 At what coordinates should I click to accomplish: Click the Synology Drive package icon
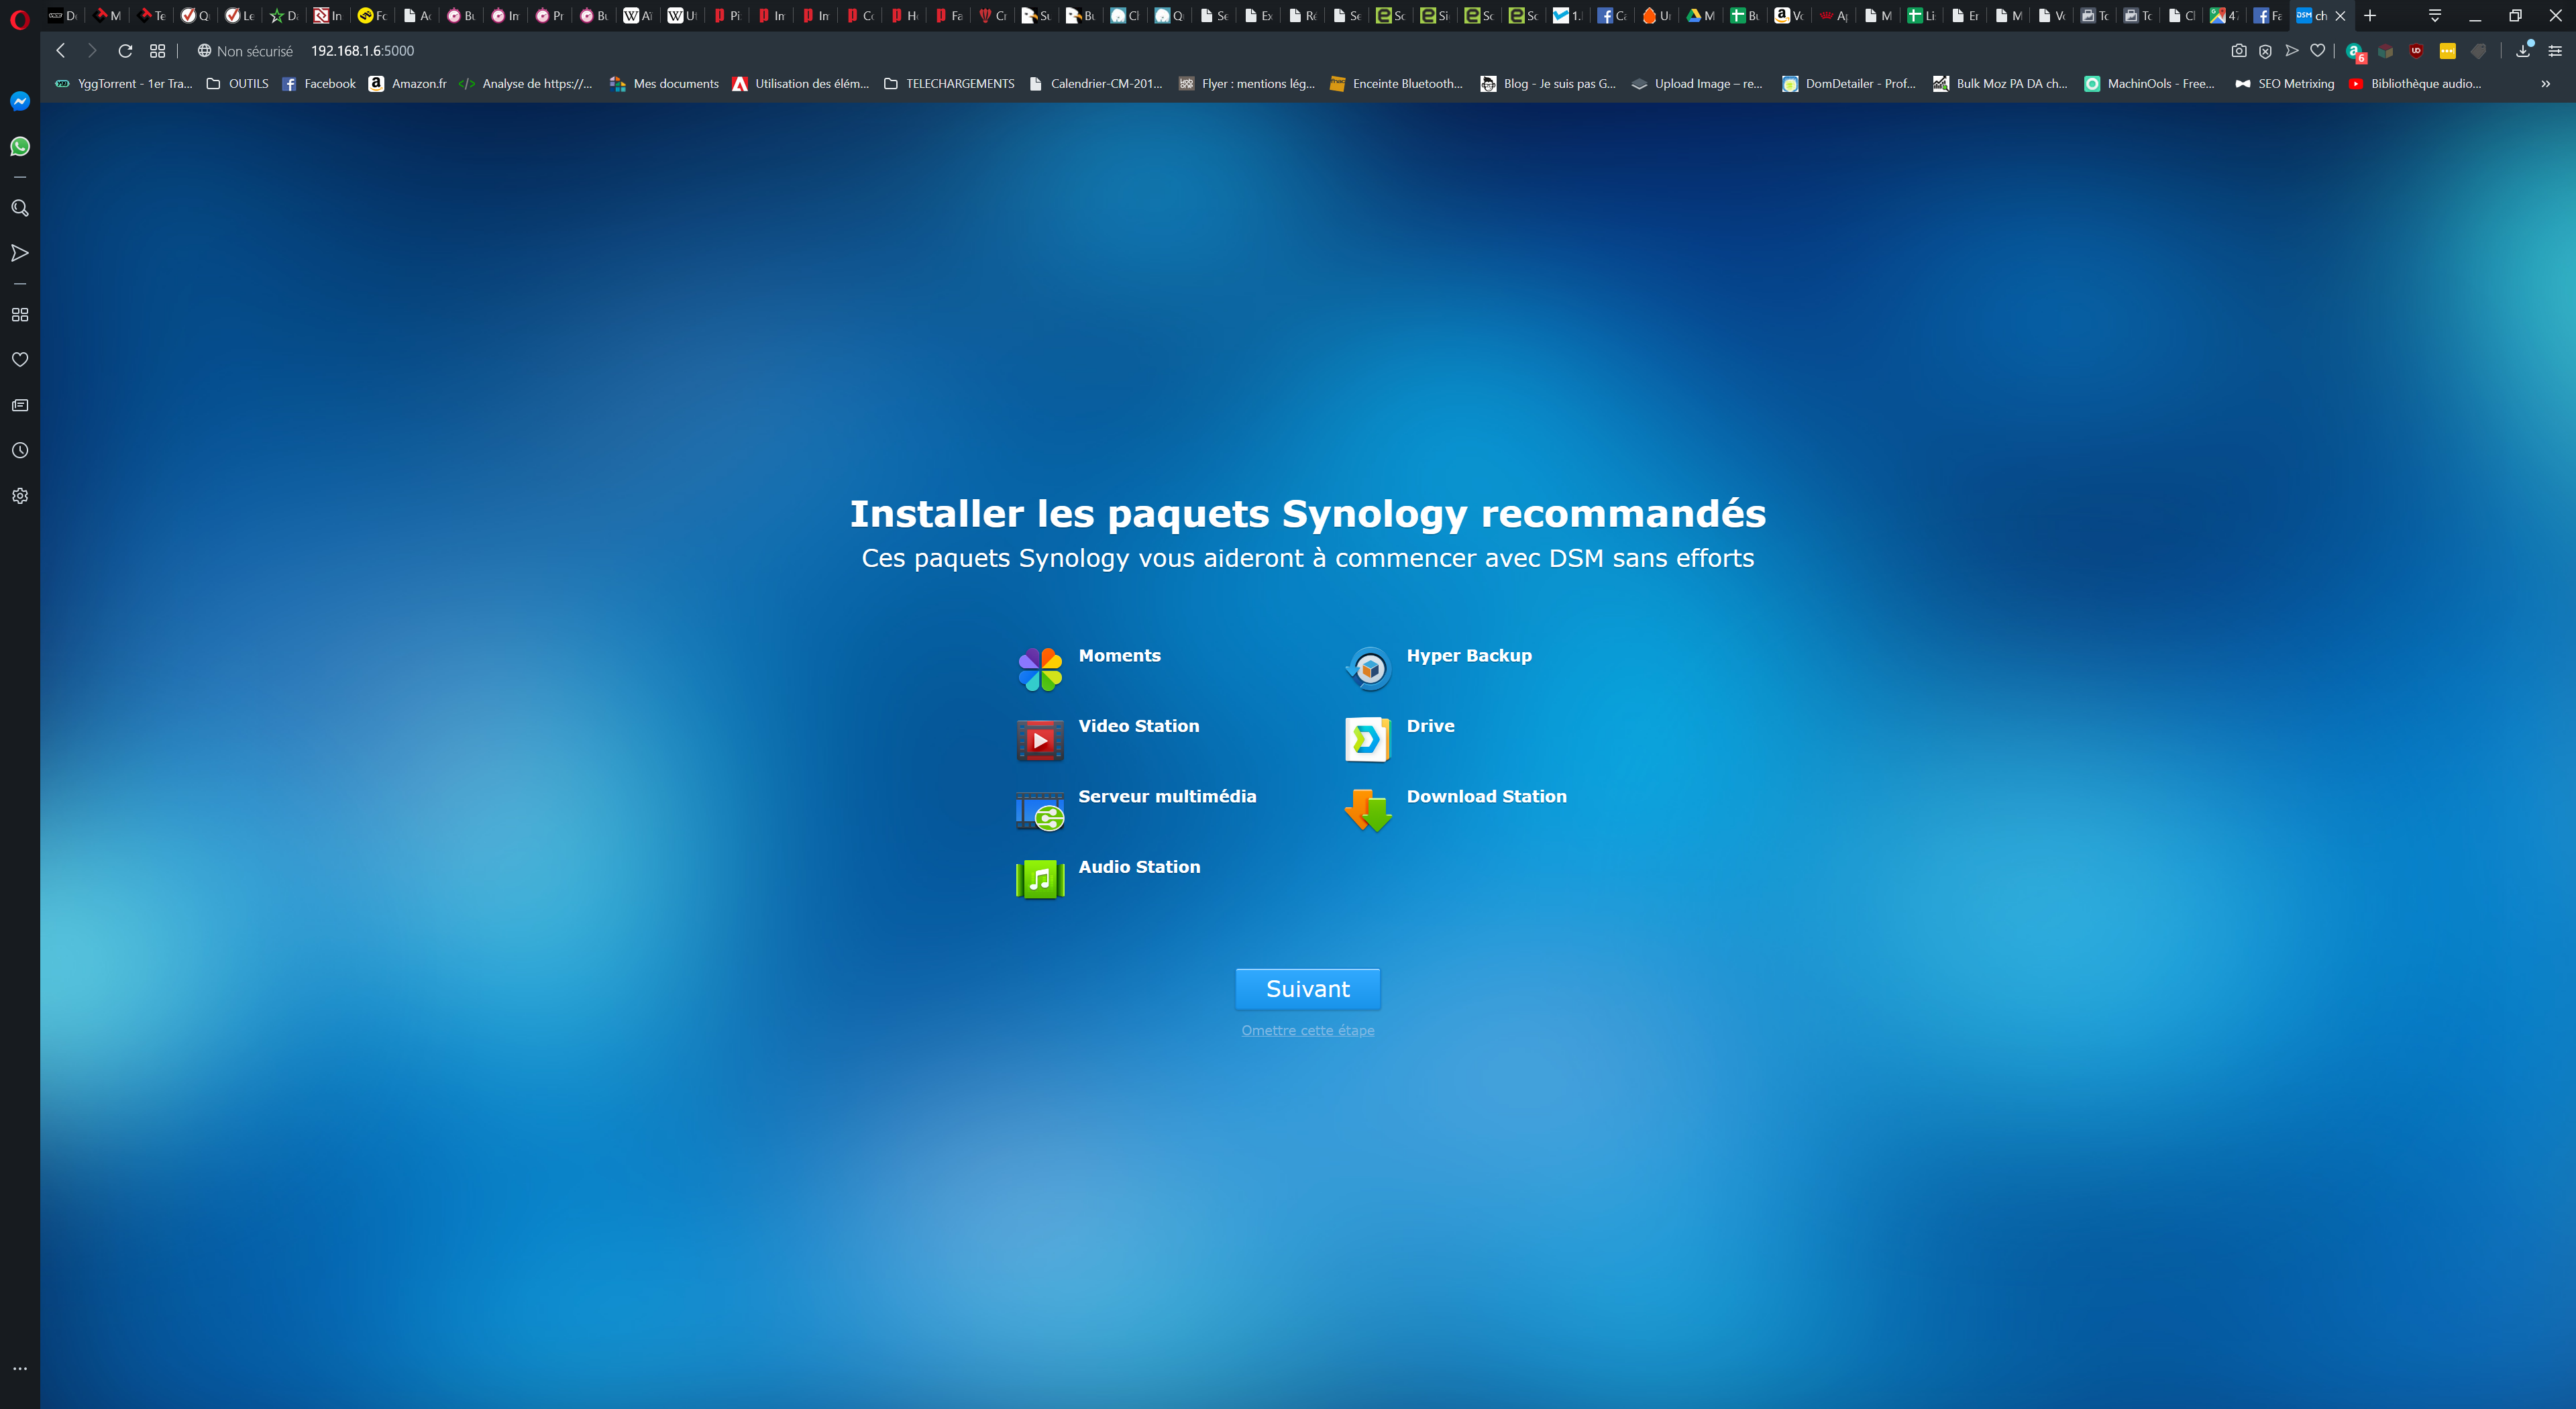[x=1368, y=740]
